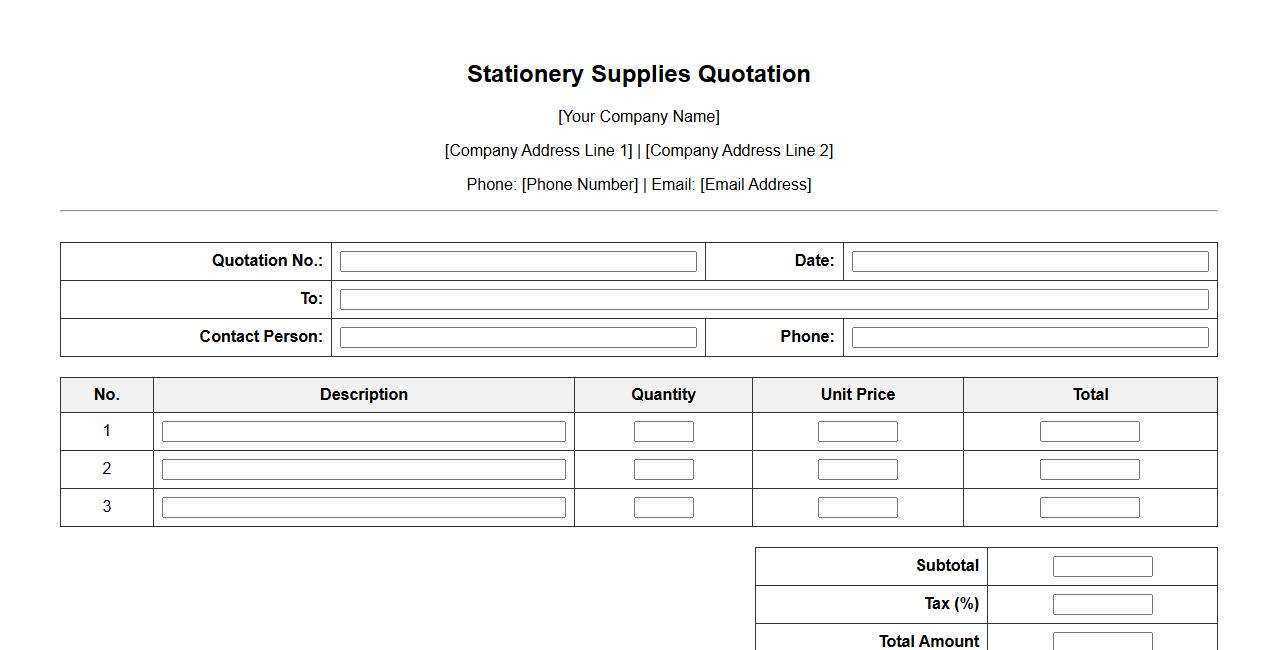Click the Description field in row 3
1278x650 pixels.
tap(364, 508)
